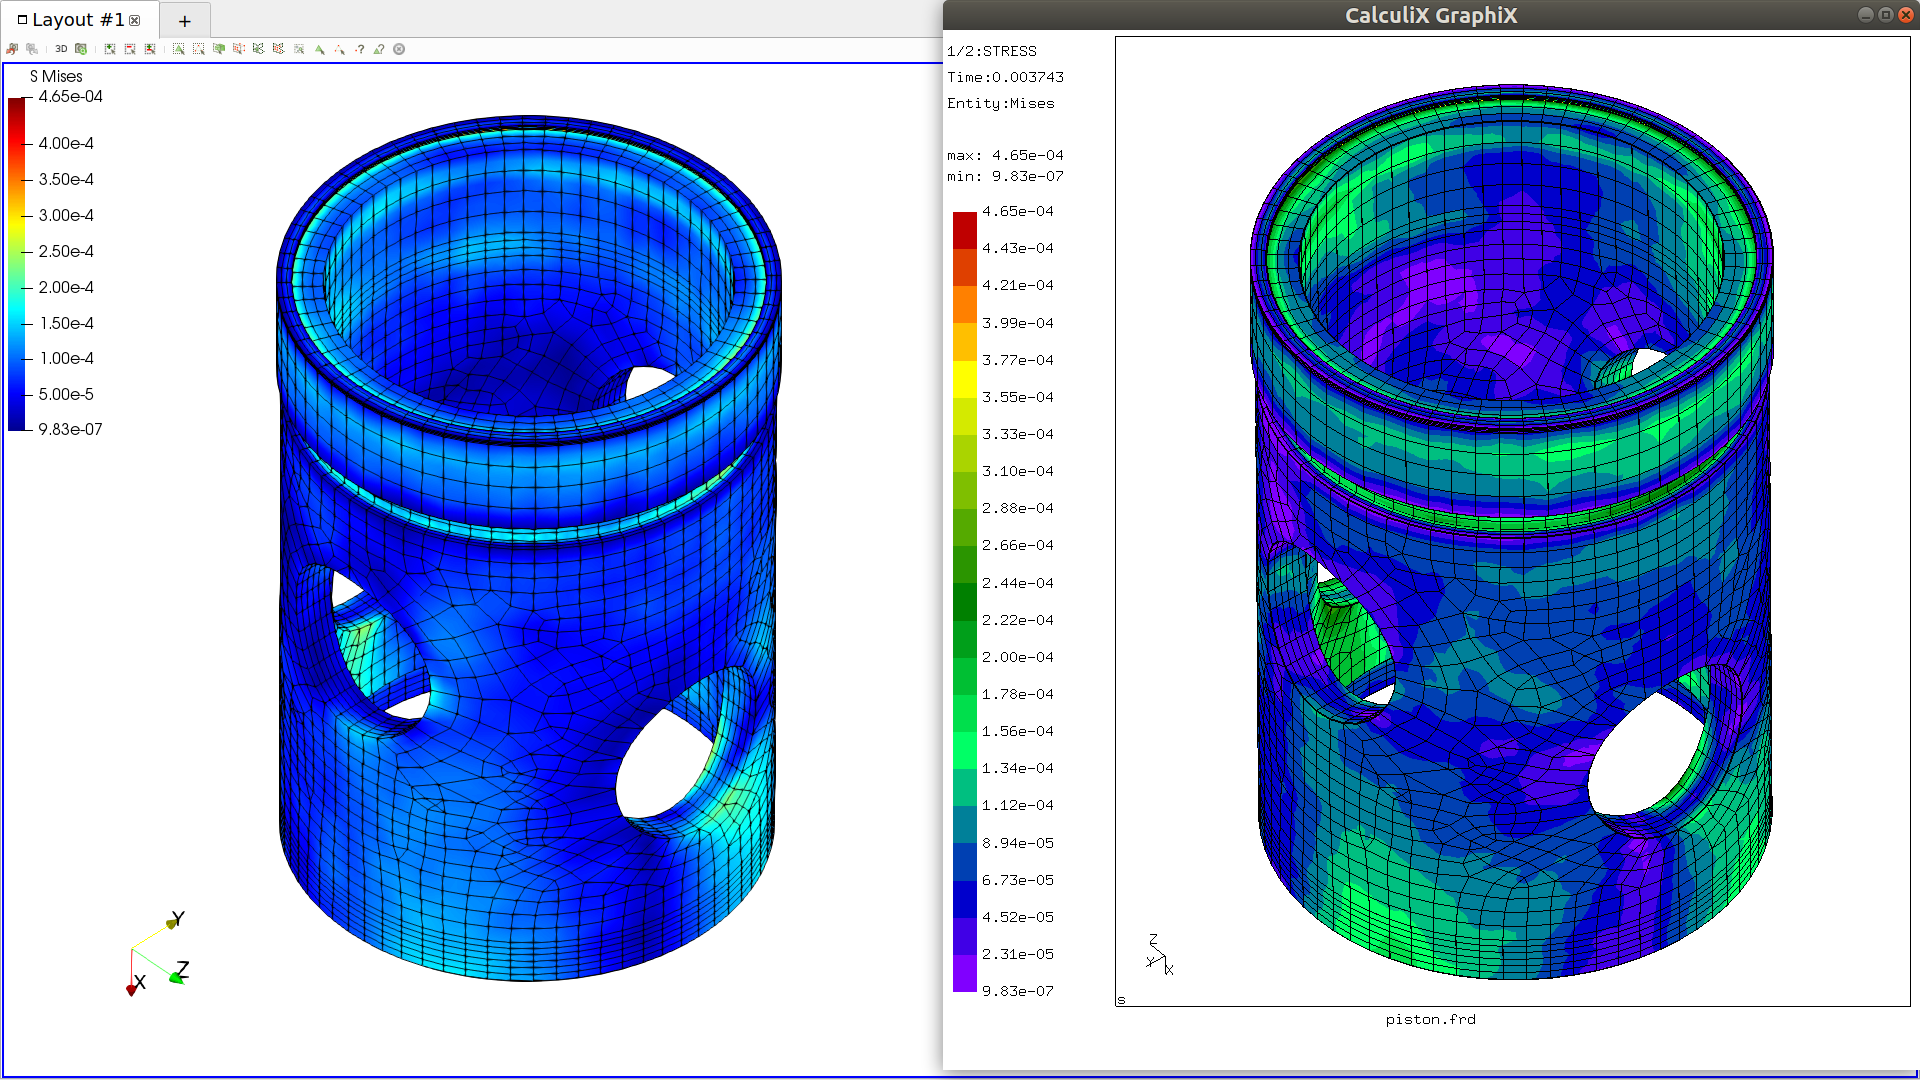The width and height of the screenshot is (1920, 1080).
Task: Choose Select Cells With Polygon tool
Action: [258, 49]
